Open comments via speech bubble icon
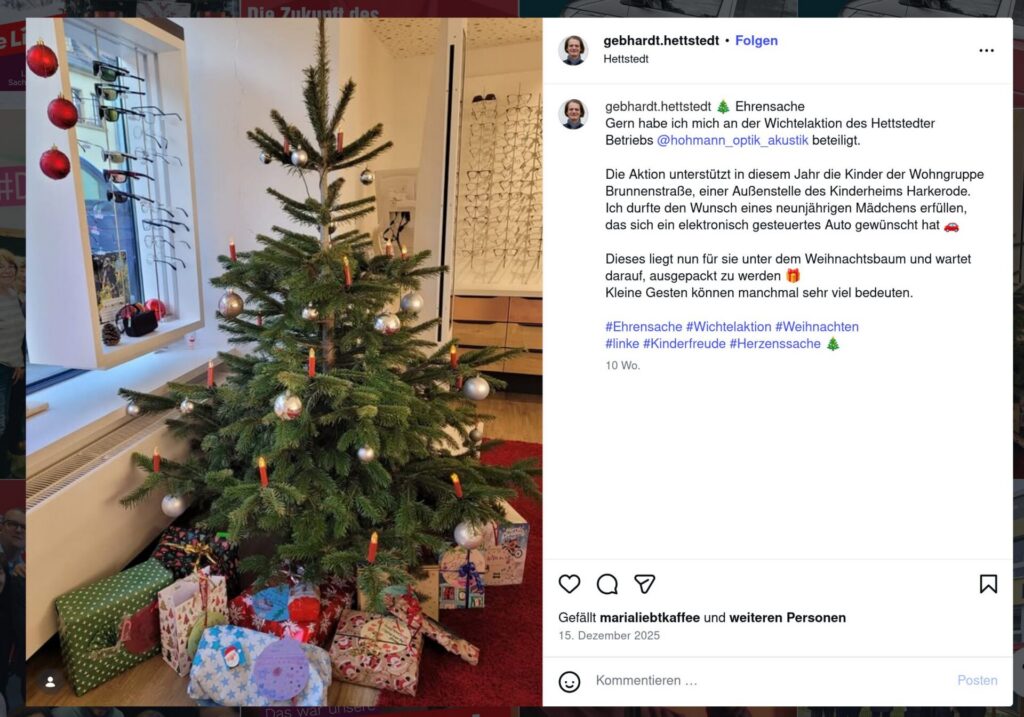This screenshot has width=1024, height=717. coord(607,584)
